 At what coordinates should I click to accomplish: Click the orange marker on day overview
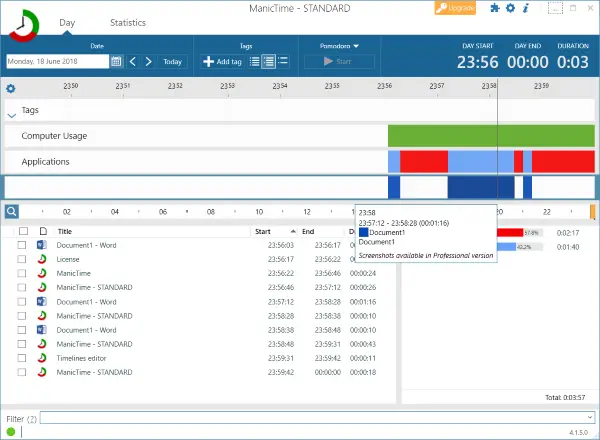(593, 212)
